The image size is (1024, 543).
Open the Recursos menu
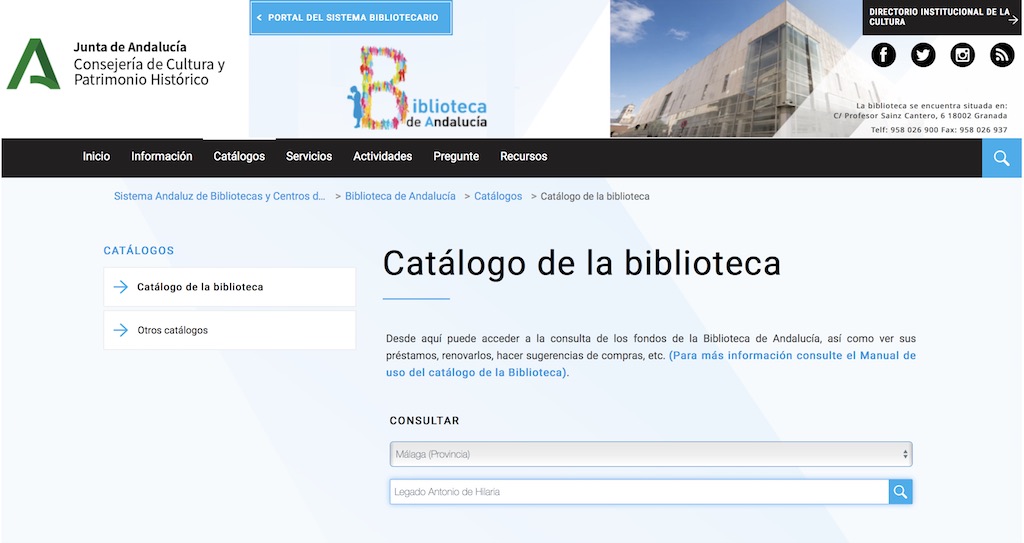click(x=523, y=156)
